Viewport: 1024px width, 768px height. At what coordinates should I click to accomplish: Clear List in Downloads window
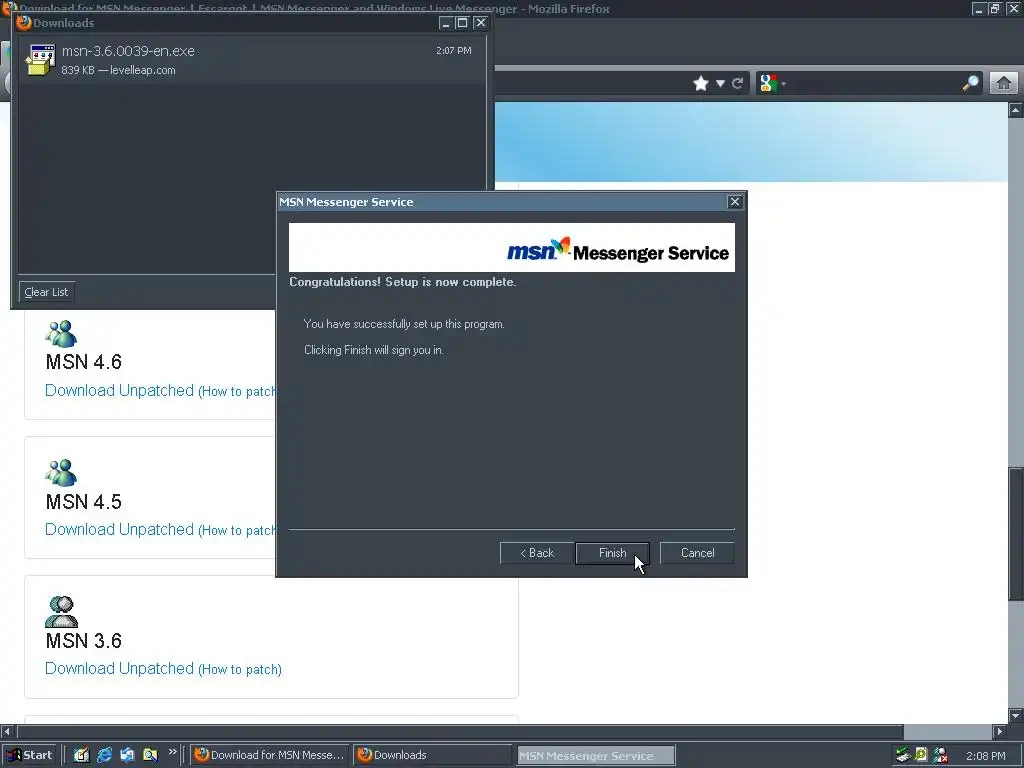[46, 292]
